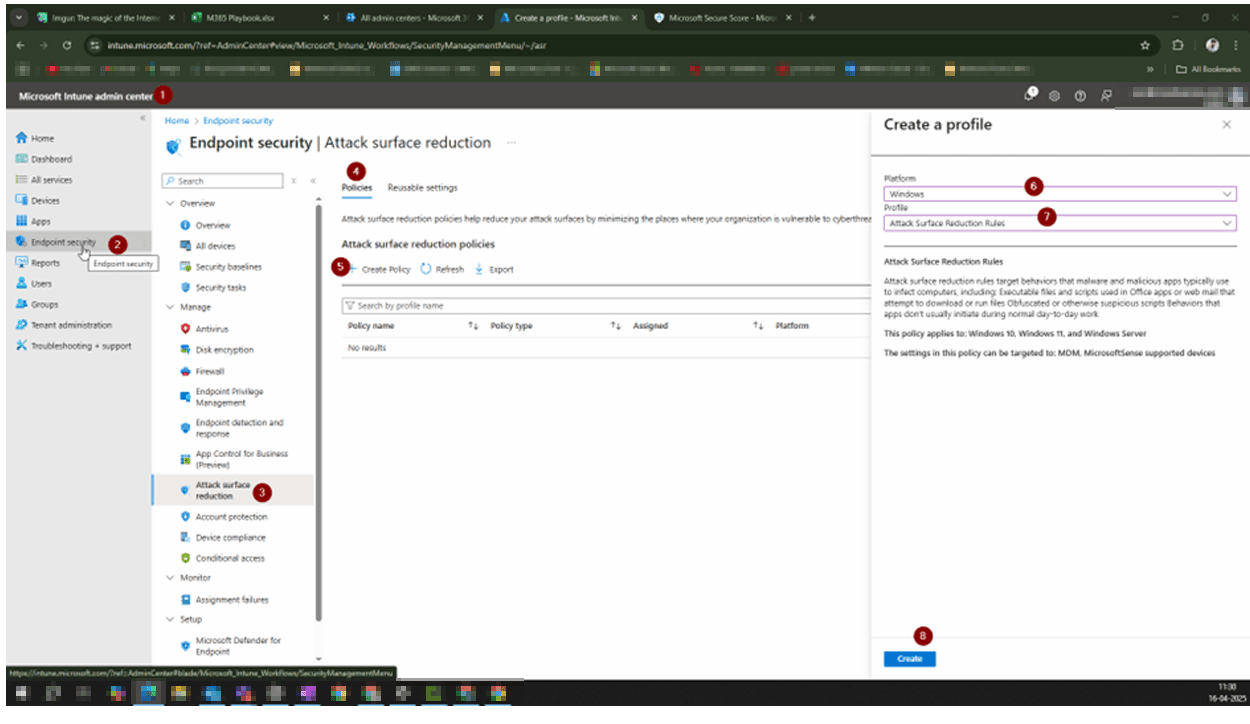Go to Devices in left navigation
This screenshot has width=1250, height=724.
coord(38,200)
